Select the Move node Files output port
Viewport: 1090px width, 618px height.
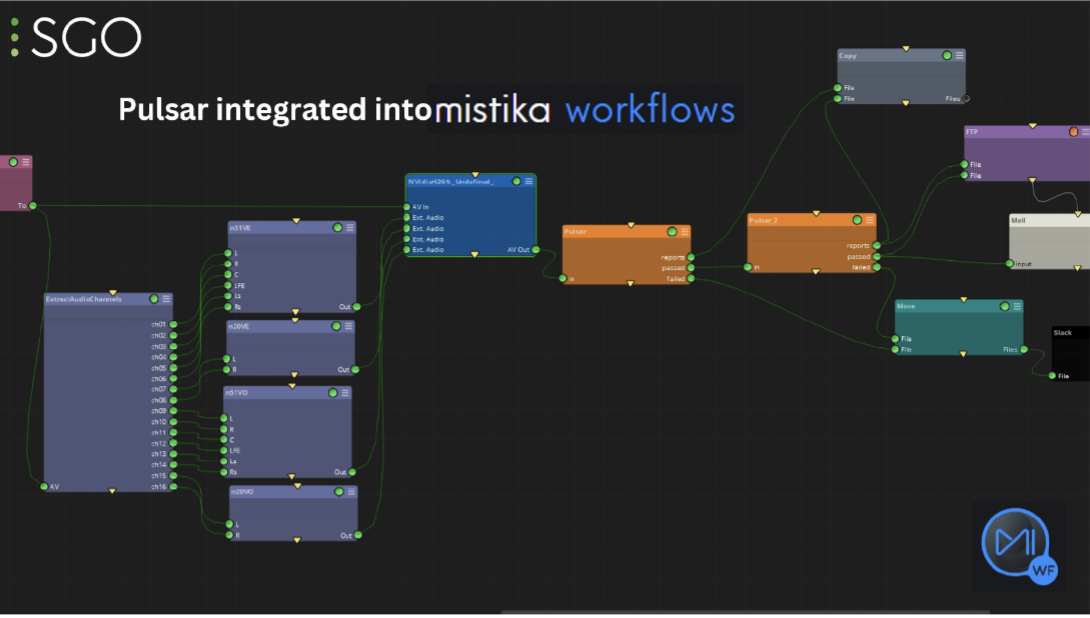click(x=1024, y=350)
